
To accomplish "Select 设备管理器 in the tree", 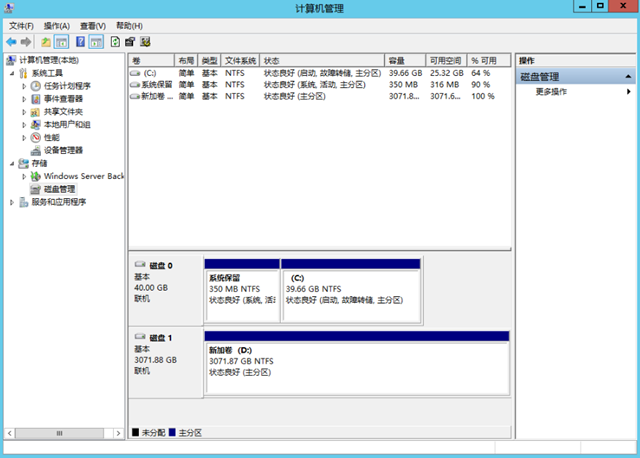I will tap(63, 150).
